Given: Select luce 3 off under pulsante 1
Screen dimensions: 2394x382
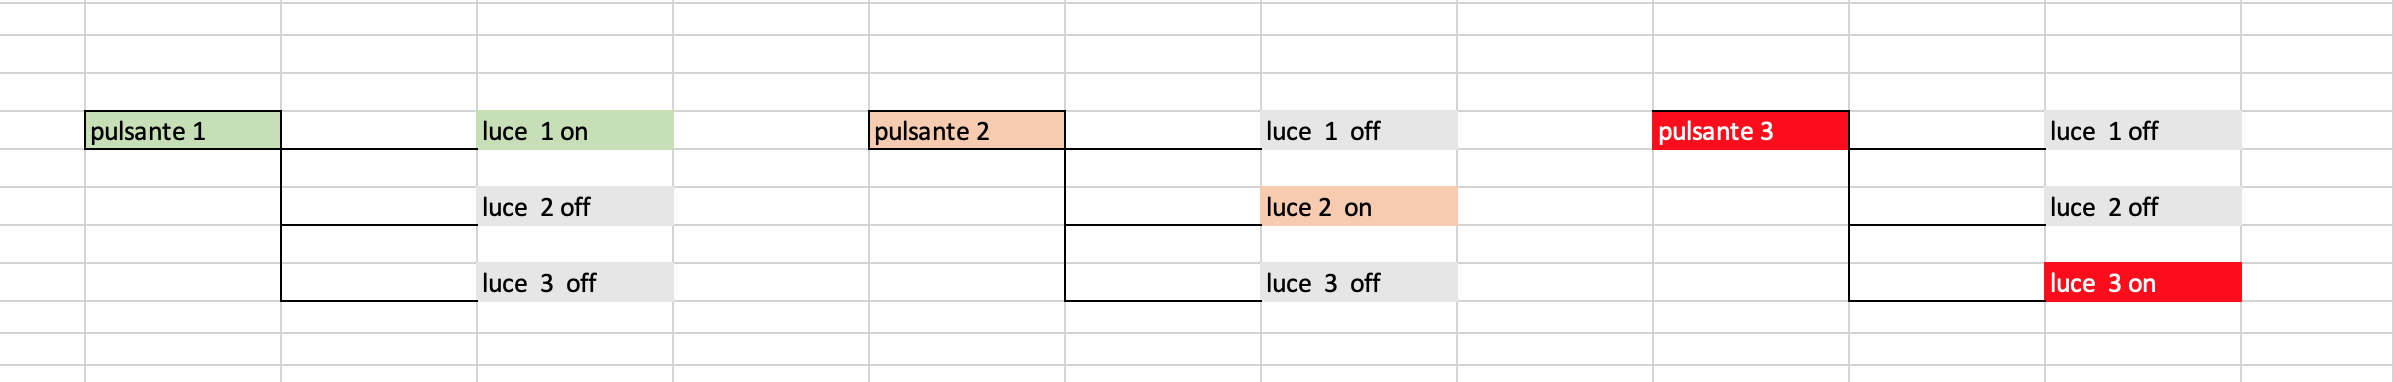Looking at the screenshot, I should [x=575, y=282].
